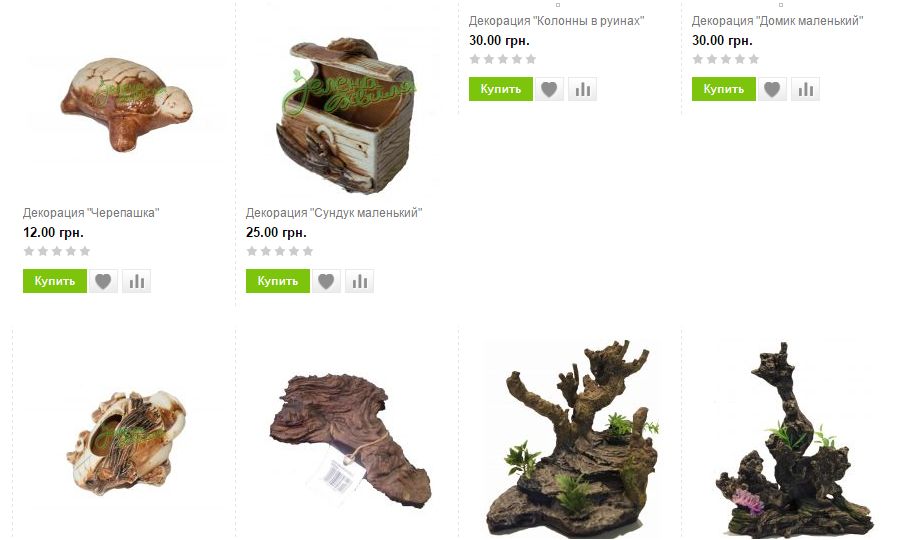The height and width of the screenshot is (540, 898).
Task: Compare "Колонны в руинах" chart icon
Action: coord(582,89)
